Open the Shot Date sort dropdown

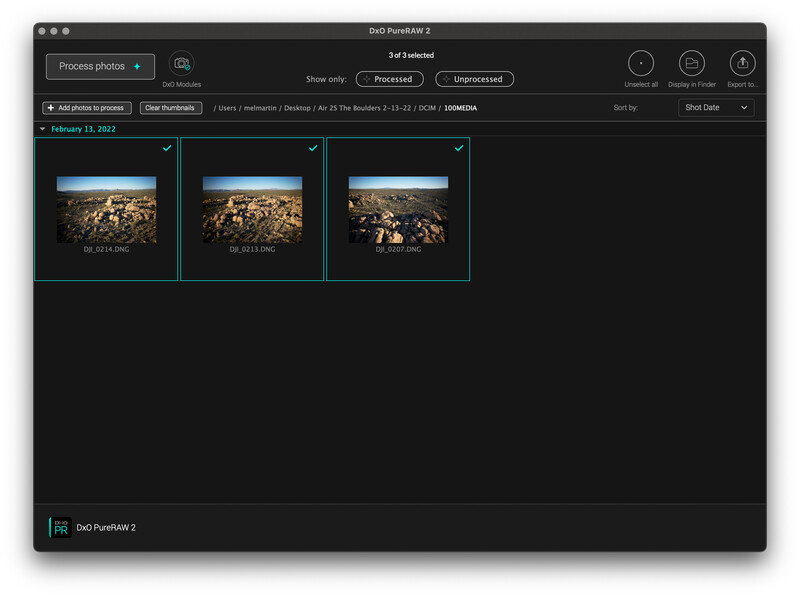[716, 108]
